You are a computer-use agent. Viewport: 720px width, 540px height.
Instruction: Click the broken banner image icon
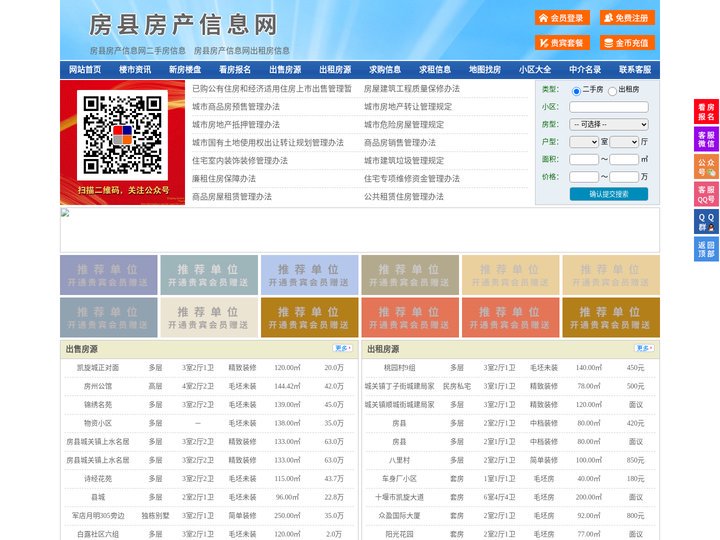click(65, 213)
